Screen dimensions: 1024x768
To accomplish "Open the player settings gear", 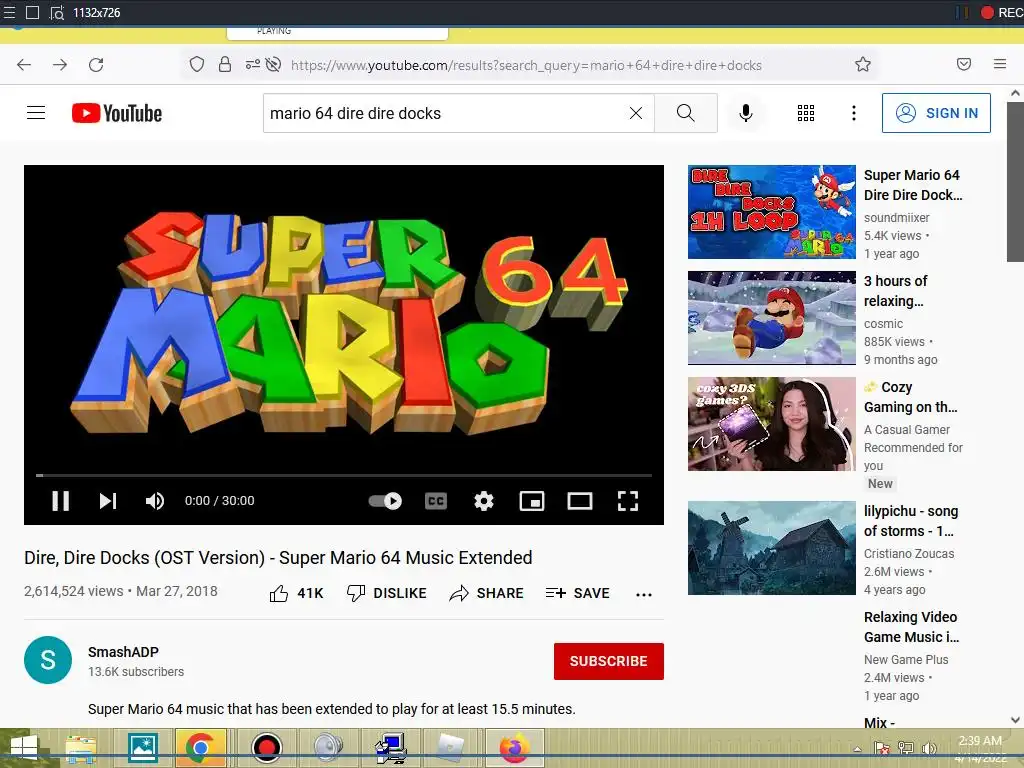I will point(483,501).
